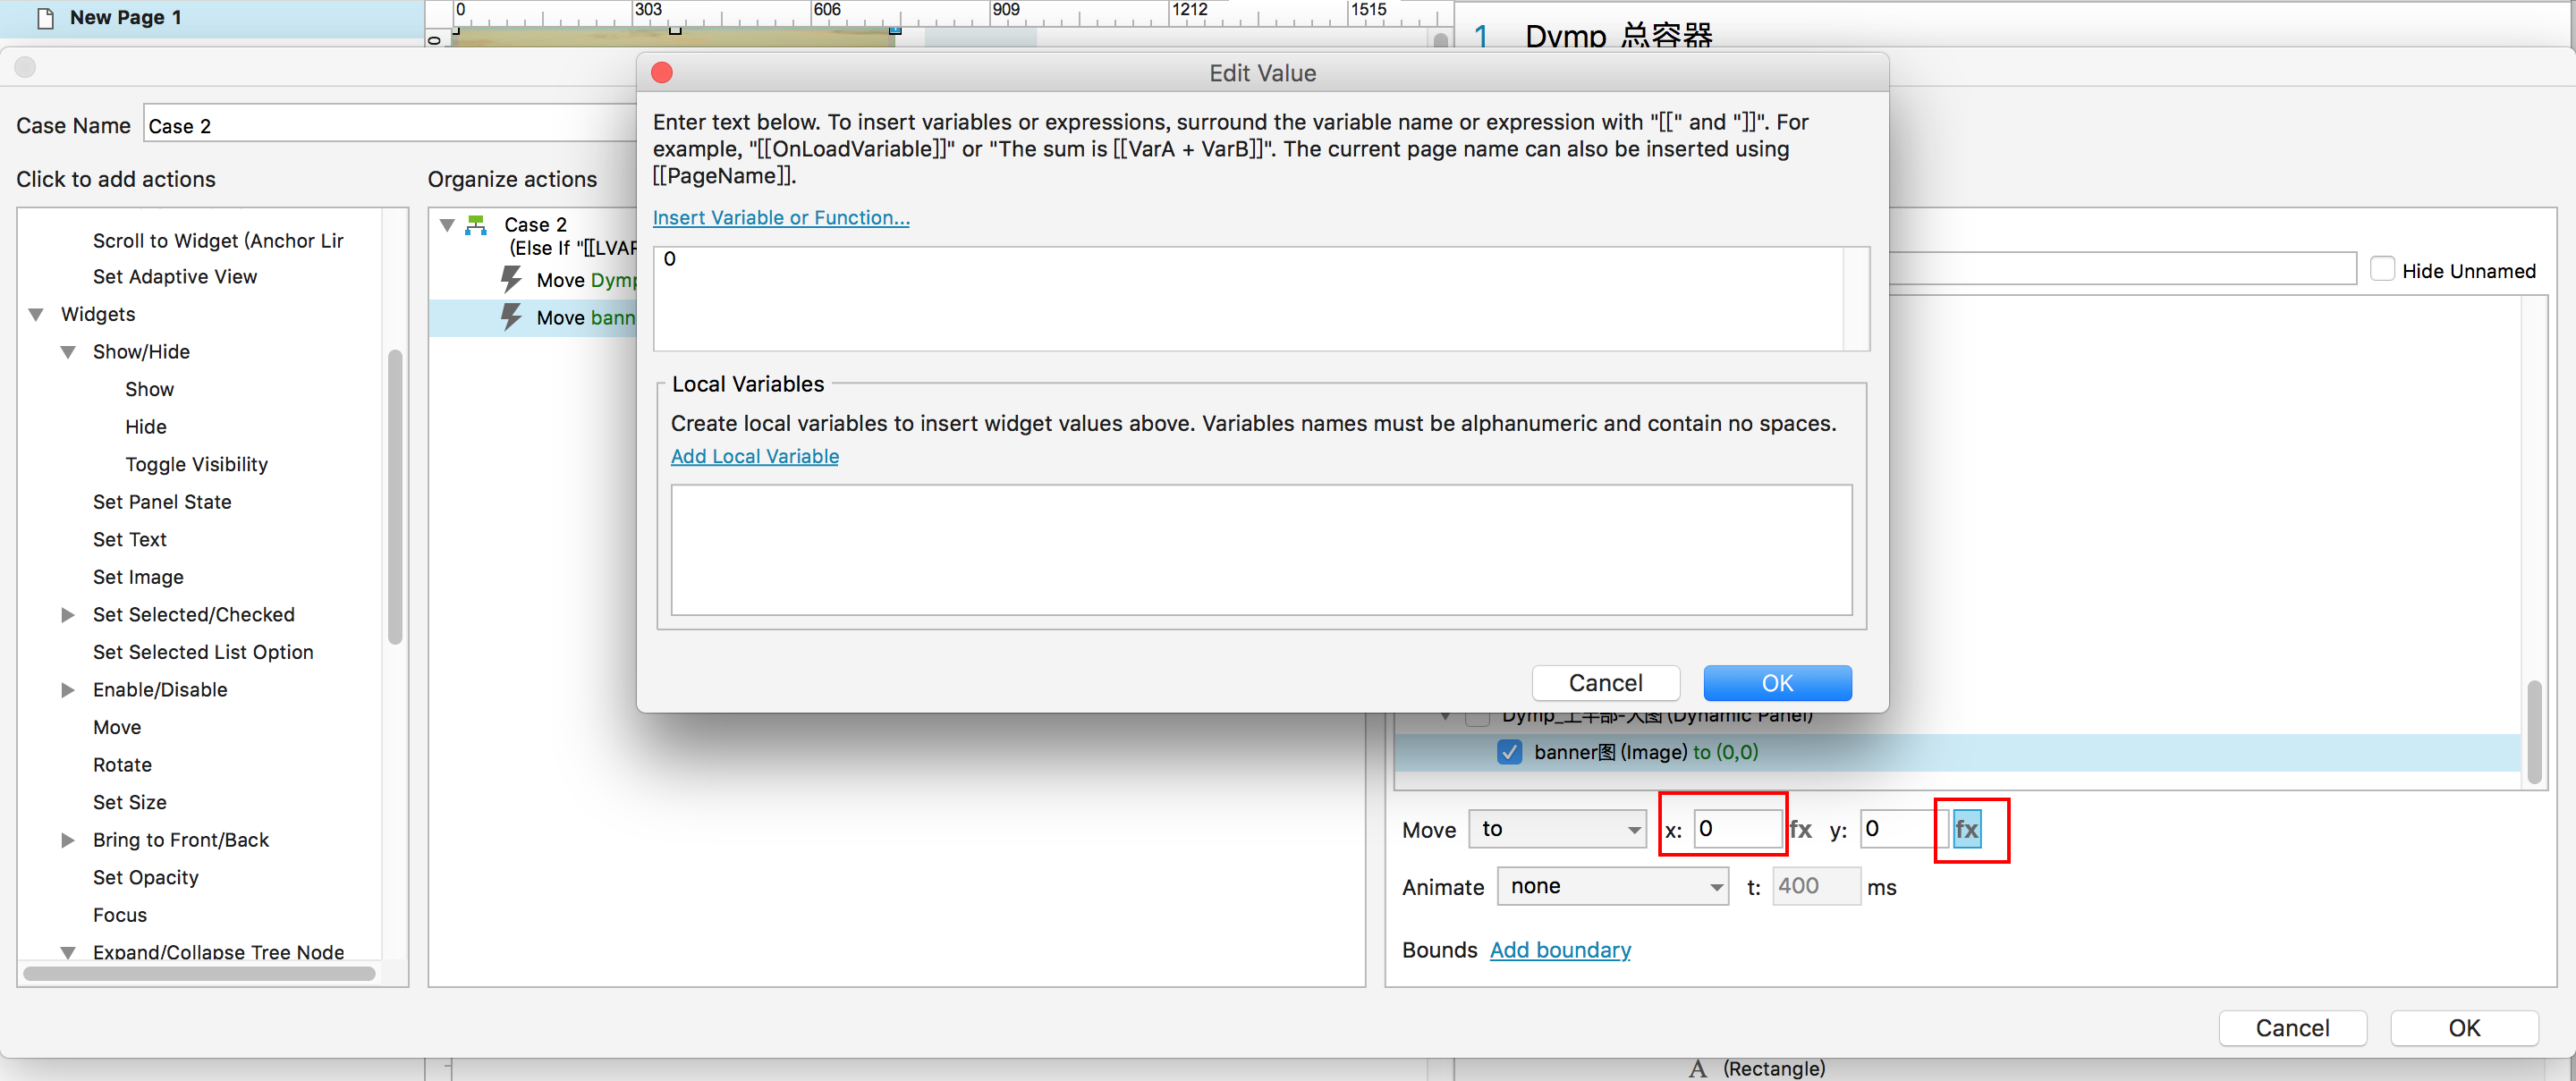Click the Case 2 tree icon
2576x1081 pixels.
(x=477, y=225)
